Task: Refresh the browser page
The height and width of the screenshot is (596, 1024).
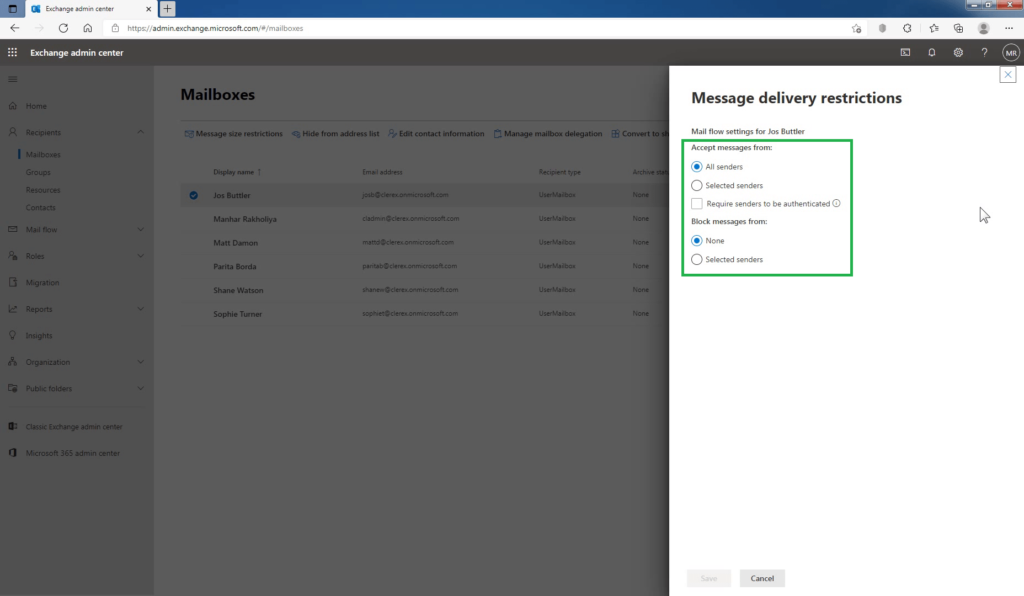Action: click(x=63, y=28)
